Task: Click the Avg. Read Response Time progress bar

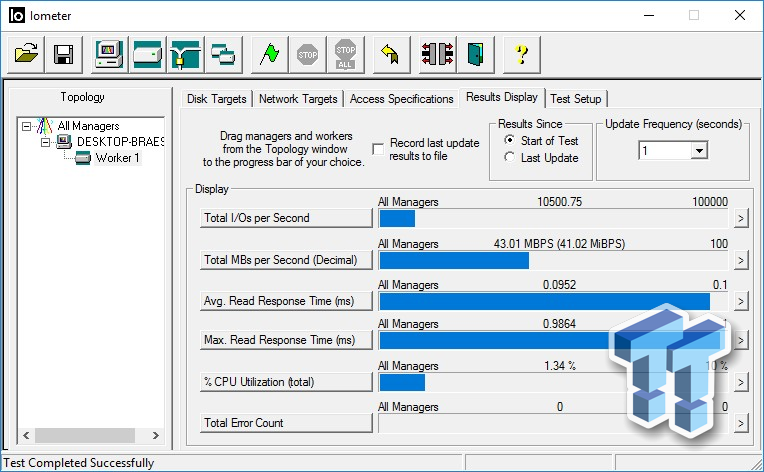Action: 553,302
